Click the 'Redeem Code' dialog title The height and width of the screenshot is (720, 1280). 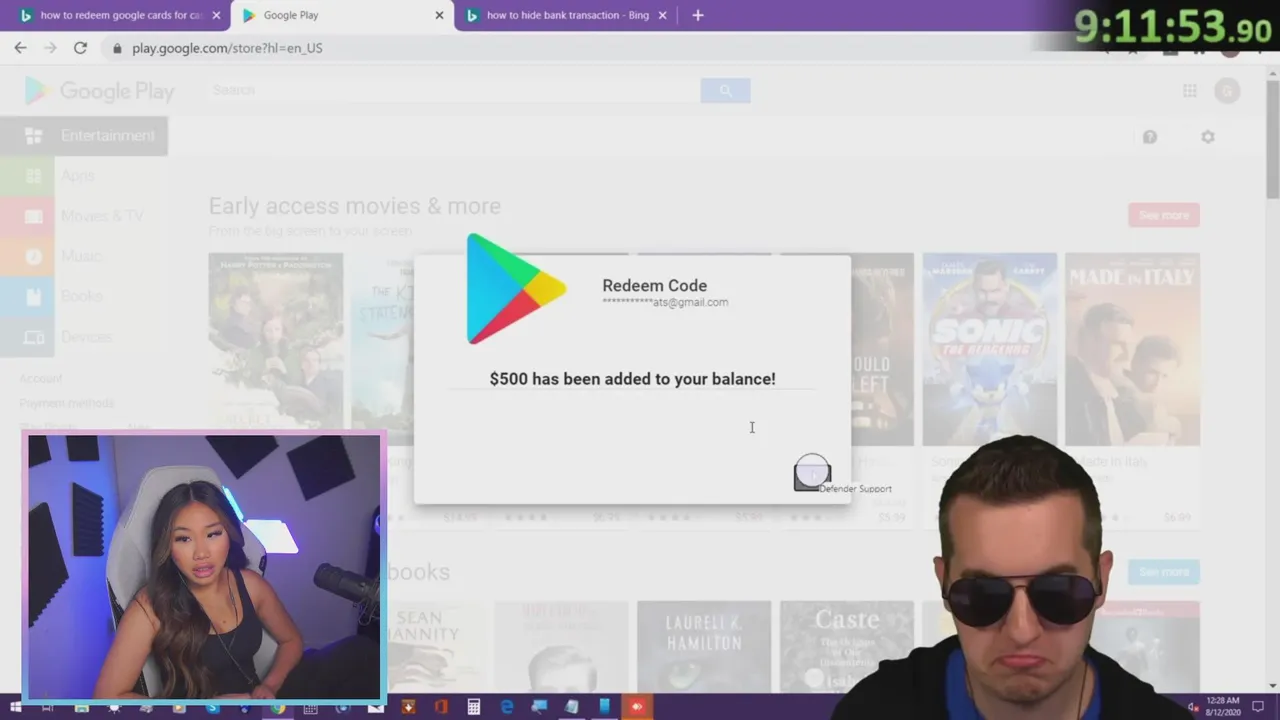pos(655,285)
